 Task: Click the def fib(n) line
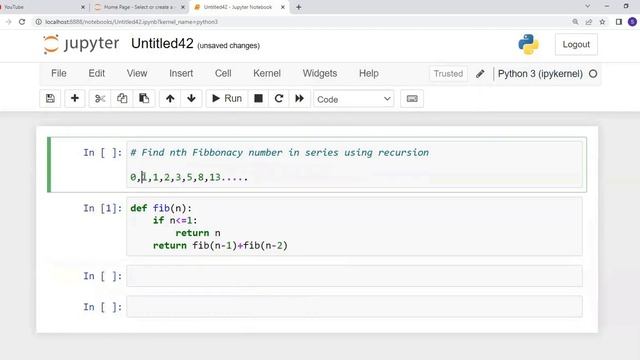pyautogui.click(x=161, y=208)
